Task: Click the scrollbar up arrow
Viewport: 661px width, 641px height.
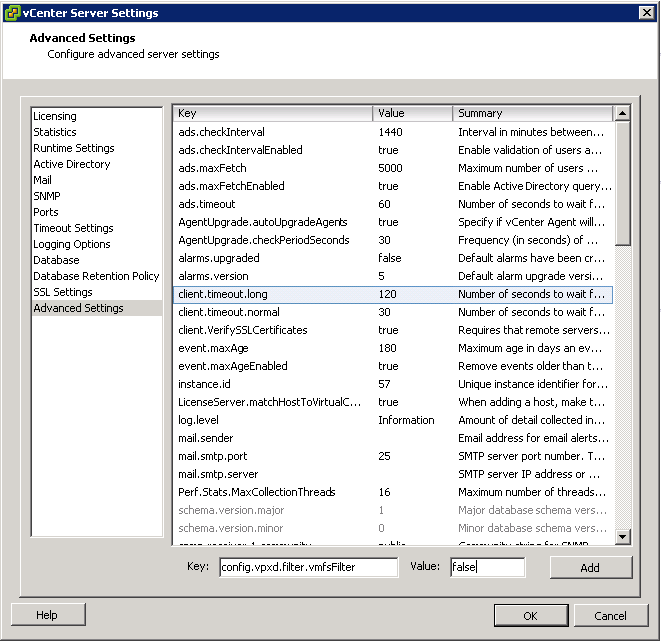Action: coord(622,113)
